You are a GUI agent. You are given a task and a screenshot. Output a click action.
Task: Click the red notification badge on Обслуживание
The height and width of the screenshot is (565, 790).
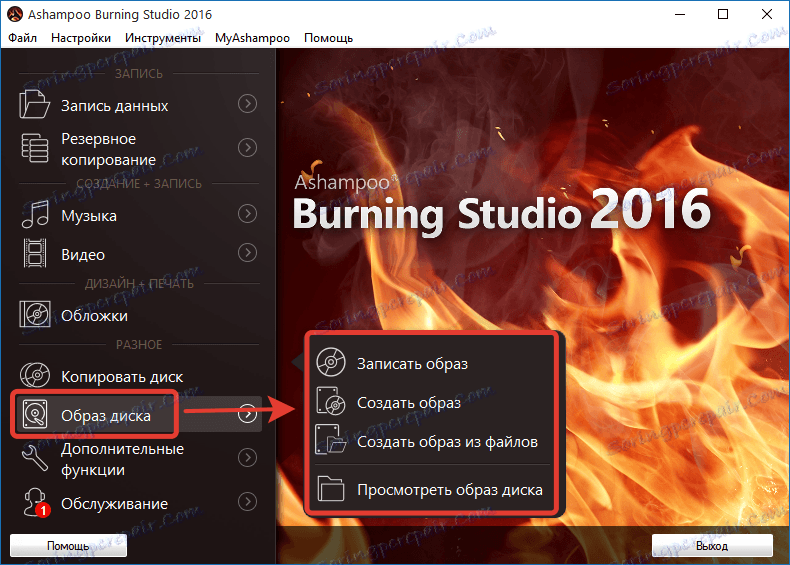tap(43, 511)
